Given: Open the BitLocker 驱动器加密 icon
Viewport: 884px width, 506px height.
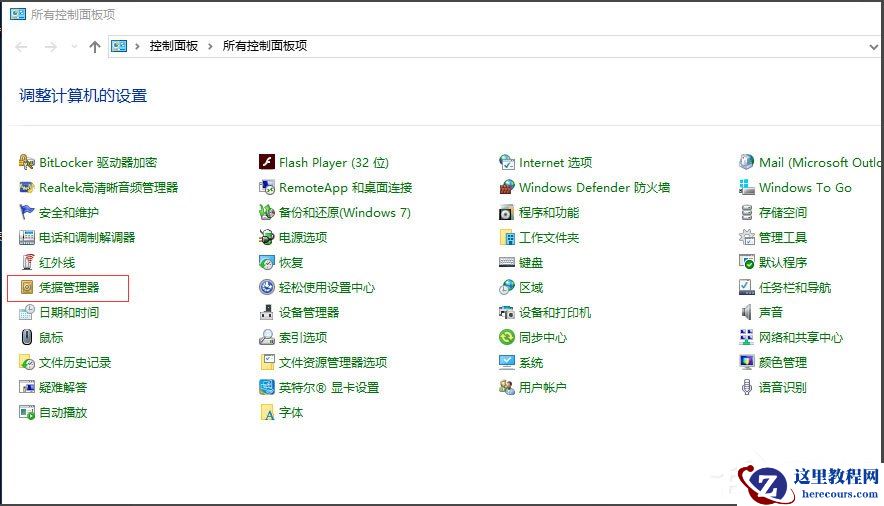Looking at the screenshot, I should 26,163.
